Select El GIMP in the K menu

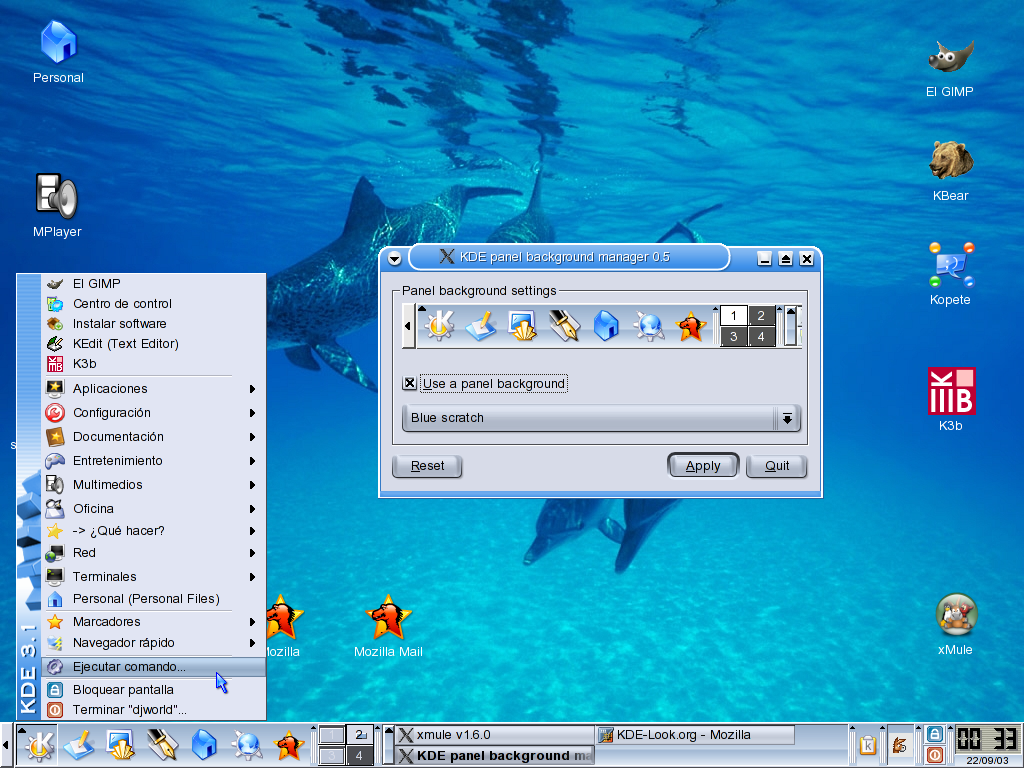(153, 283)
